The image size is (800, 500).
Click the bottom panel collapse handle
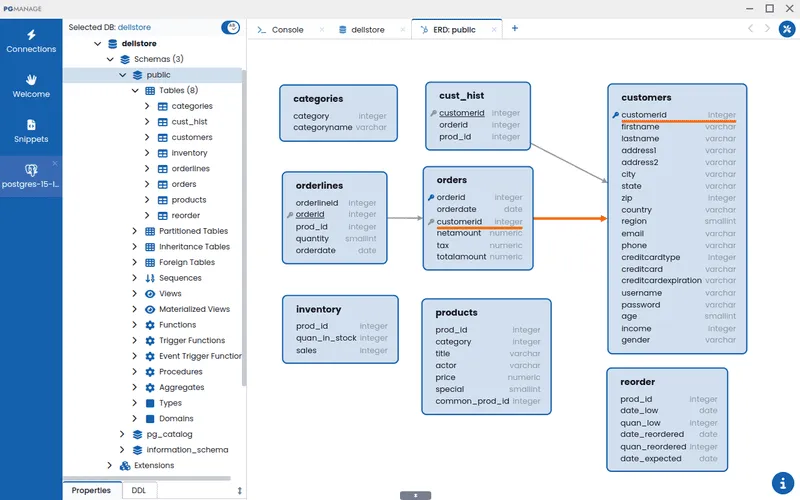[x=415, y=495]
